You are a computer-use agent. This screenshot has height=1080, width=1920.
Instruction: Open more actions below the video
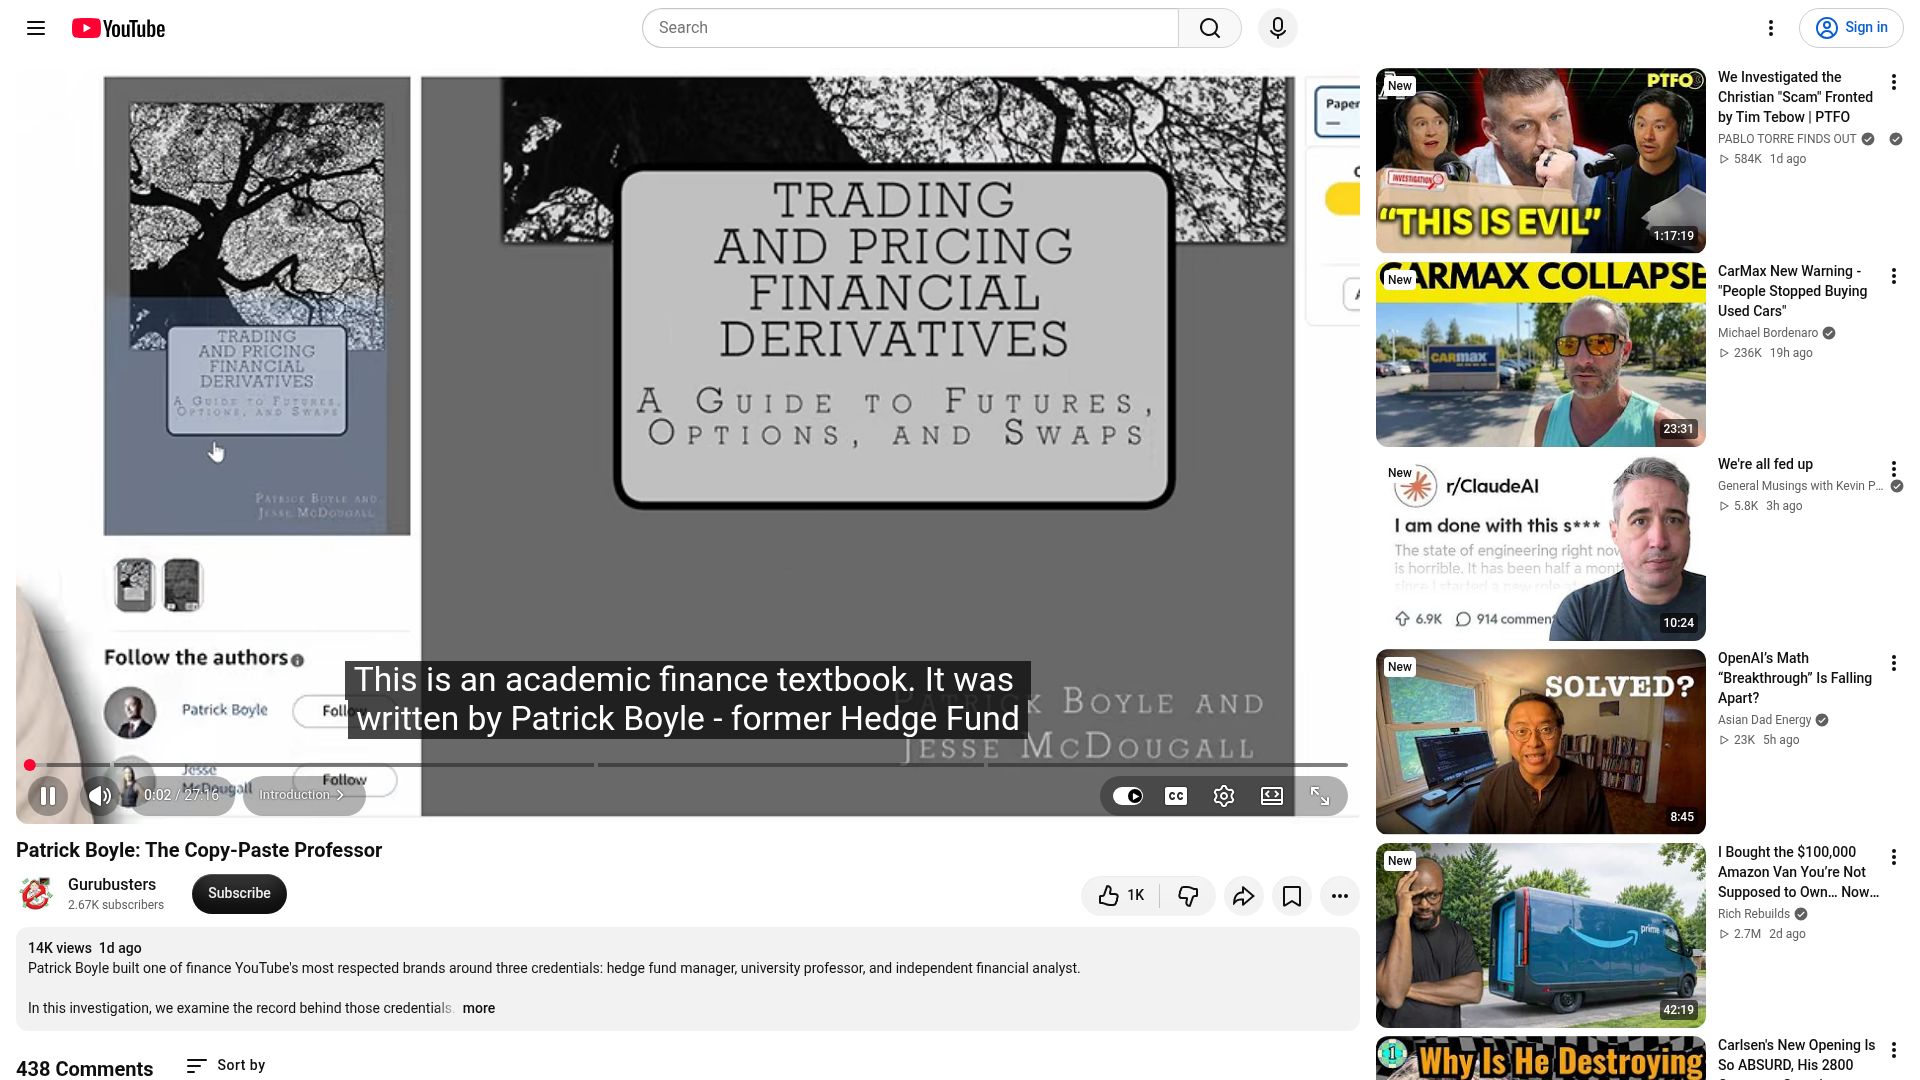click(x=1340, y=896)
